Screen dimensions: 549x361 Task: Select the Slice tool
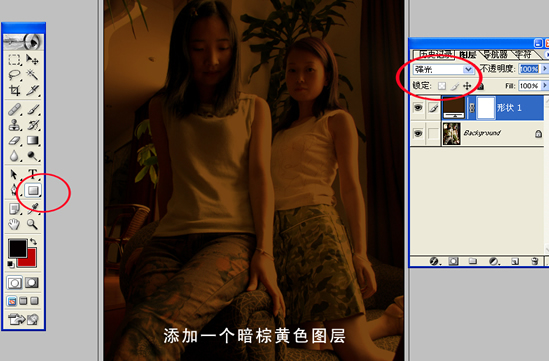point(33,90)
